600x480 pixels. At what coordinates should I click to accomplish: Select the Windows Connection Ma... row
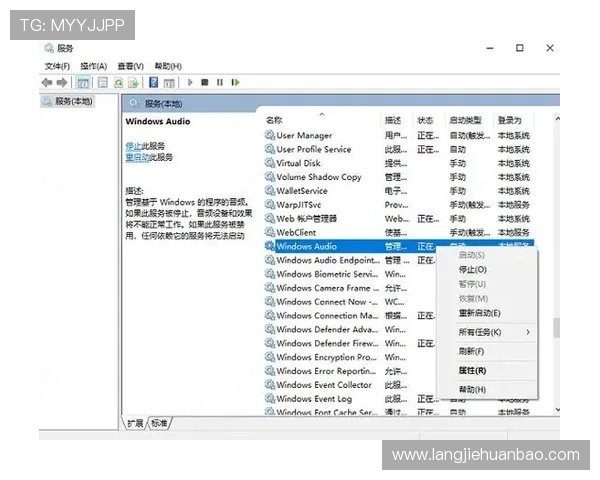coord(350,315)
